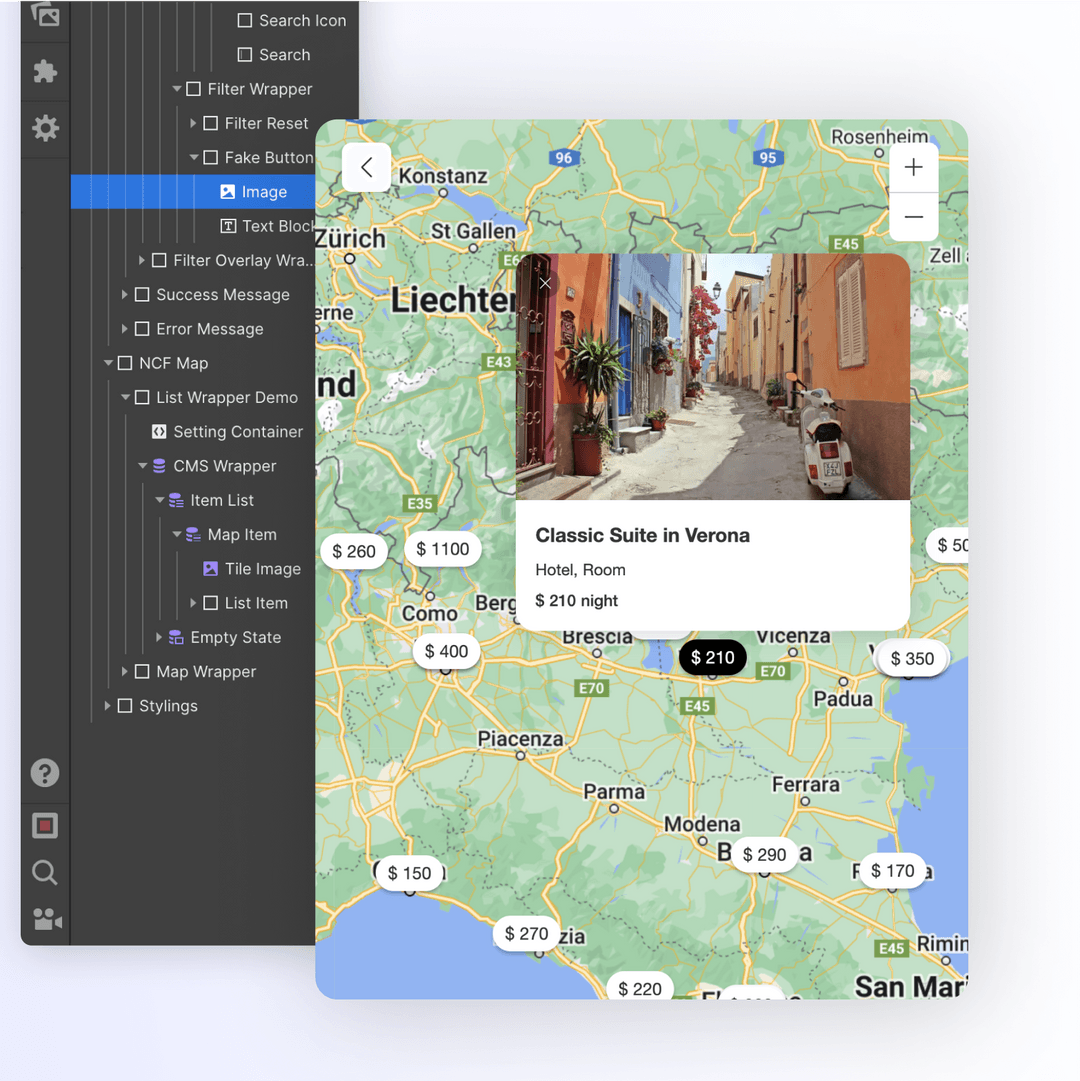This screenshot has height=1081, width=1080.
Task: Dismiss the Classic Suite card with the X
Action: tap(545, 283)
